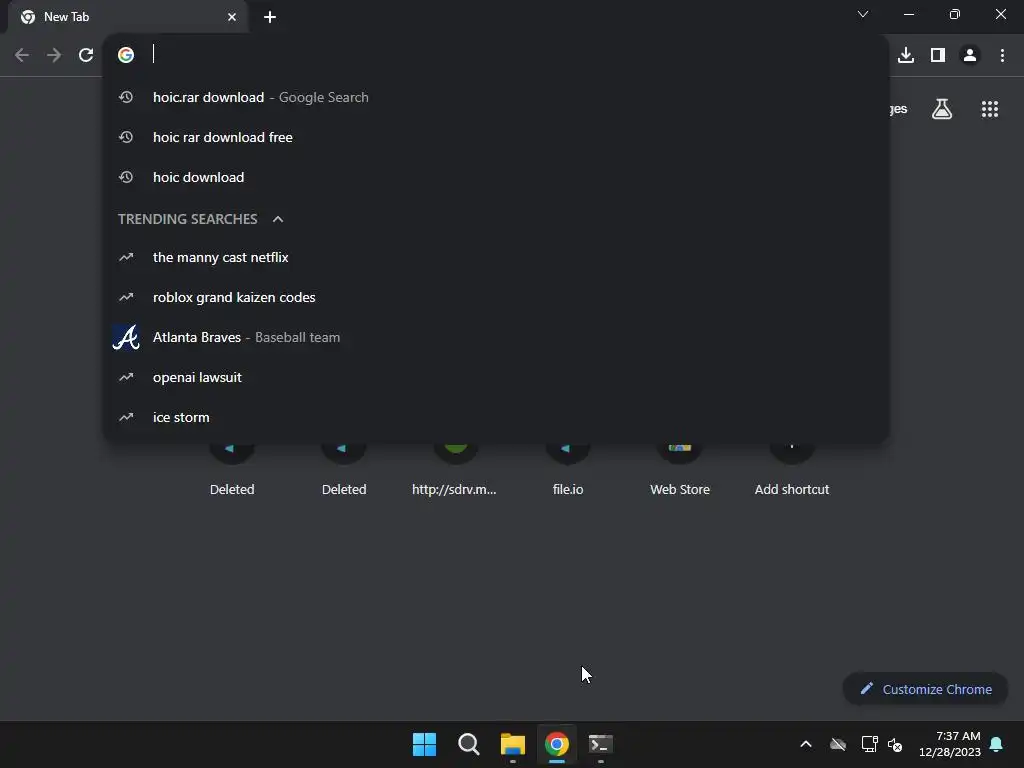Viewport: 1024px width, 768px height.
Task: Click the muted volume tray icon
Action: tap(895, 744)
